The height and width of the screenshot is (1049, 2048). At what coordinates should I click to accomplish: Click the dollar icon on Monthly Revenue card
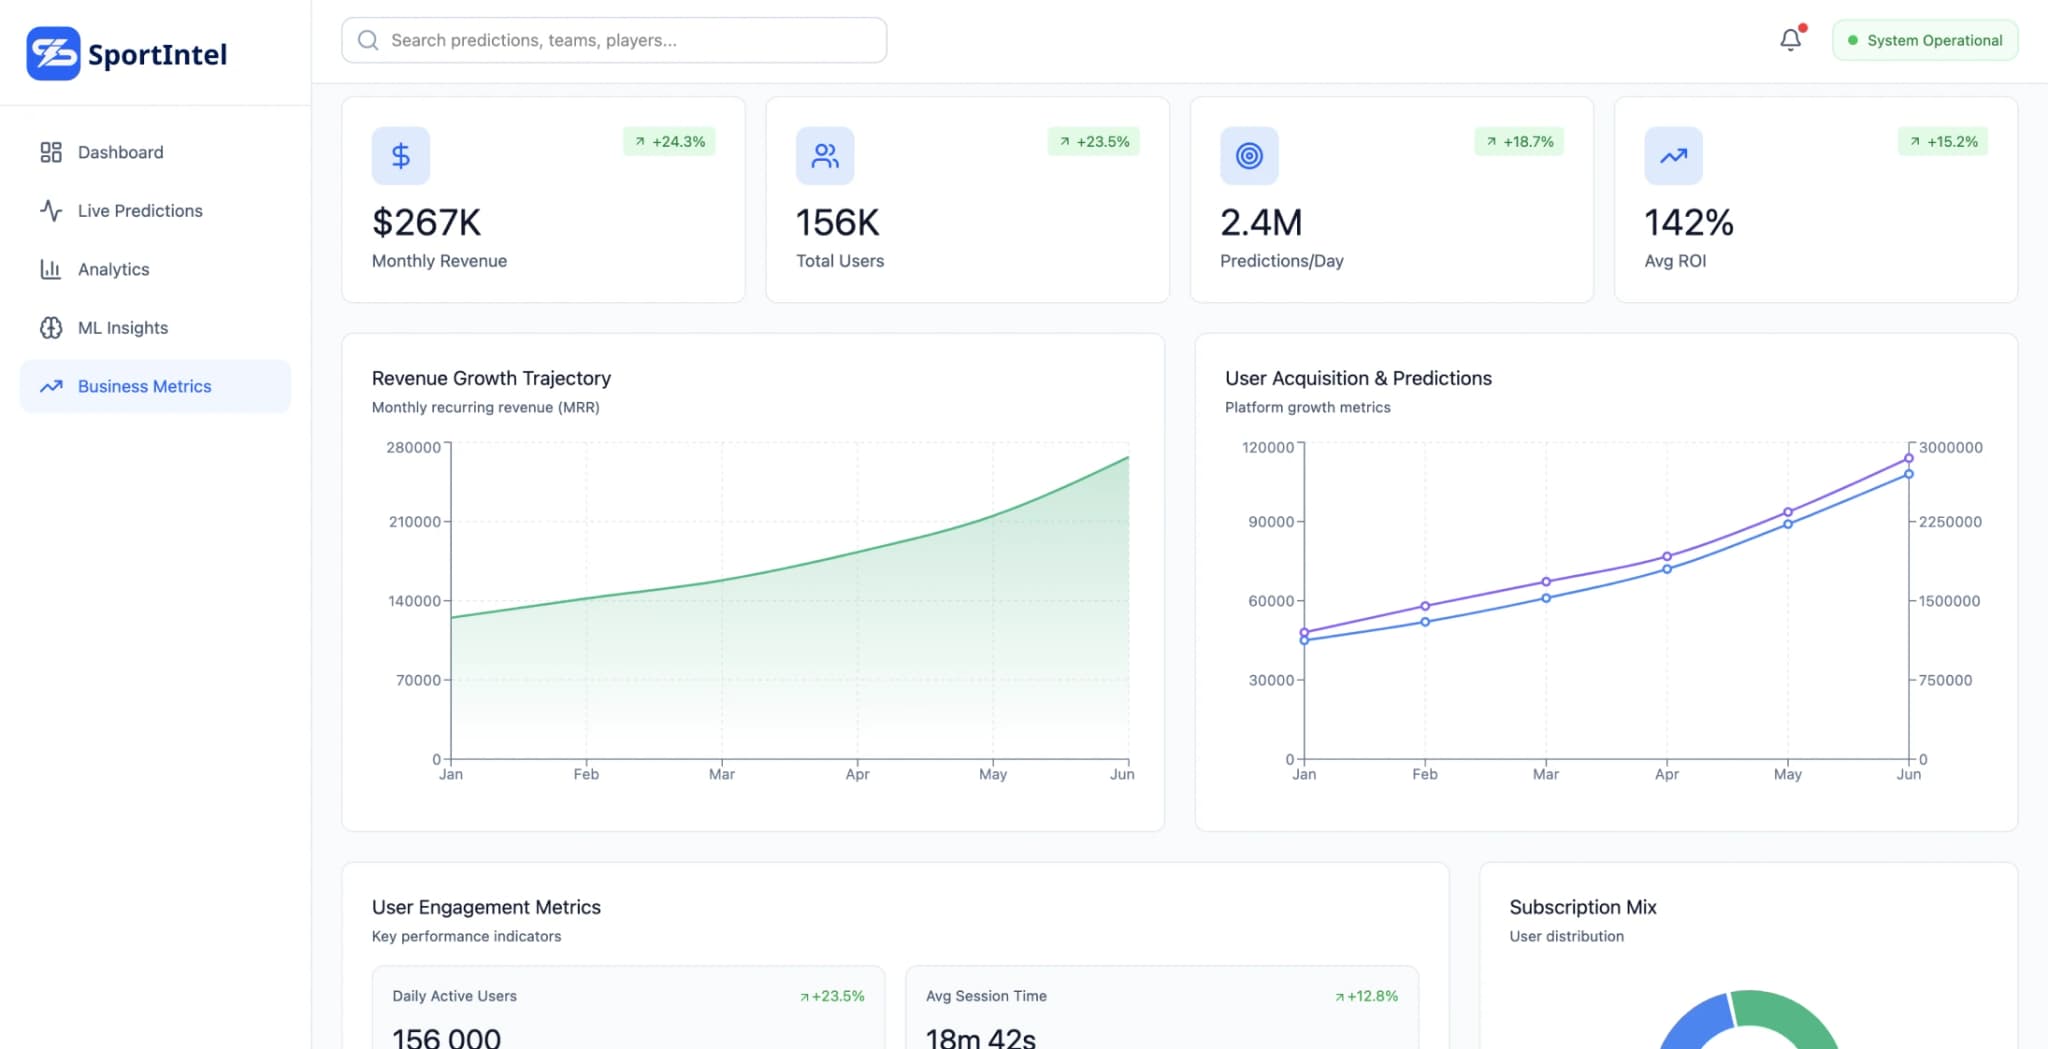tap(401, 156)
